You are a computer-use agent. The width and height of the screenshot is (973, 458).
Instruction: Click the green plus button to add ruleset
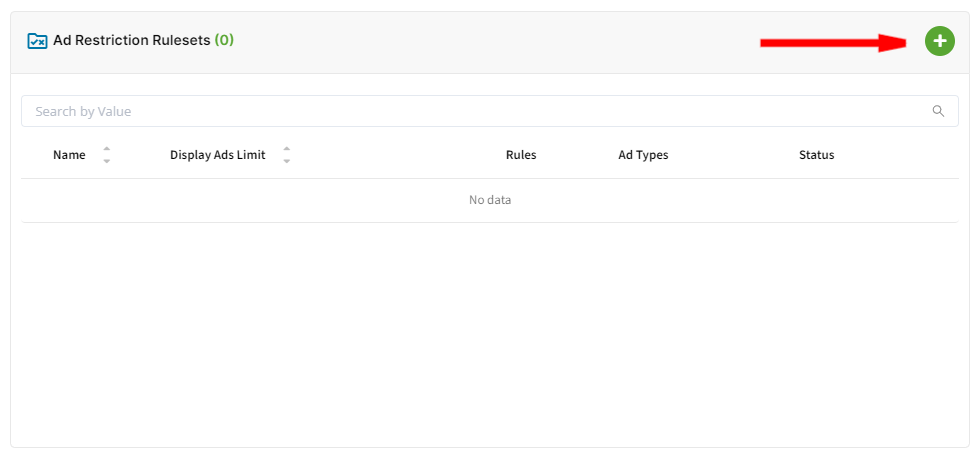(939, 41)
